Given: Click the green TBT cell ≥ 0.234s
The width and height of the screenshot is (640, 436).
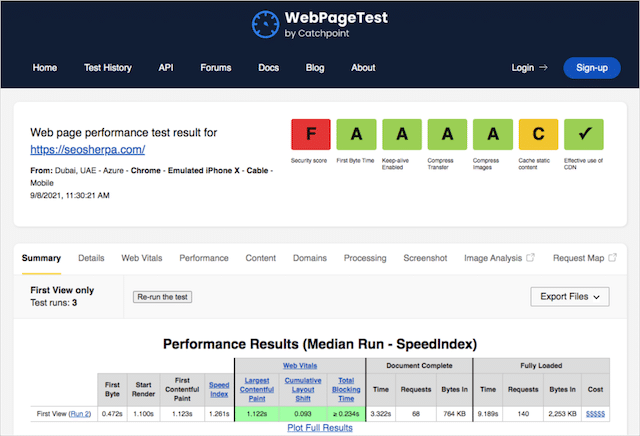Looking at the screenshot, I should [346, 414].
